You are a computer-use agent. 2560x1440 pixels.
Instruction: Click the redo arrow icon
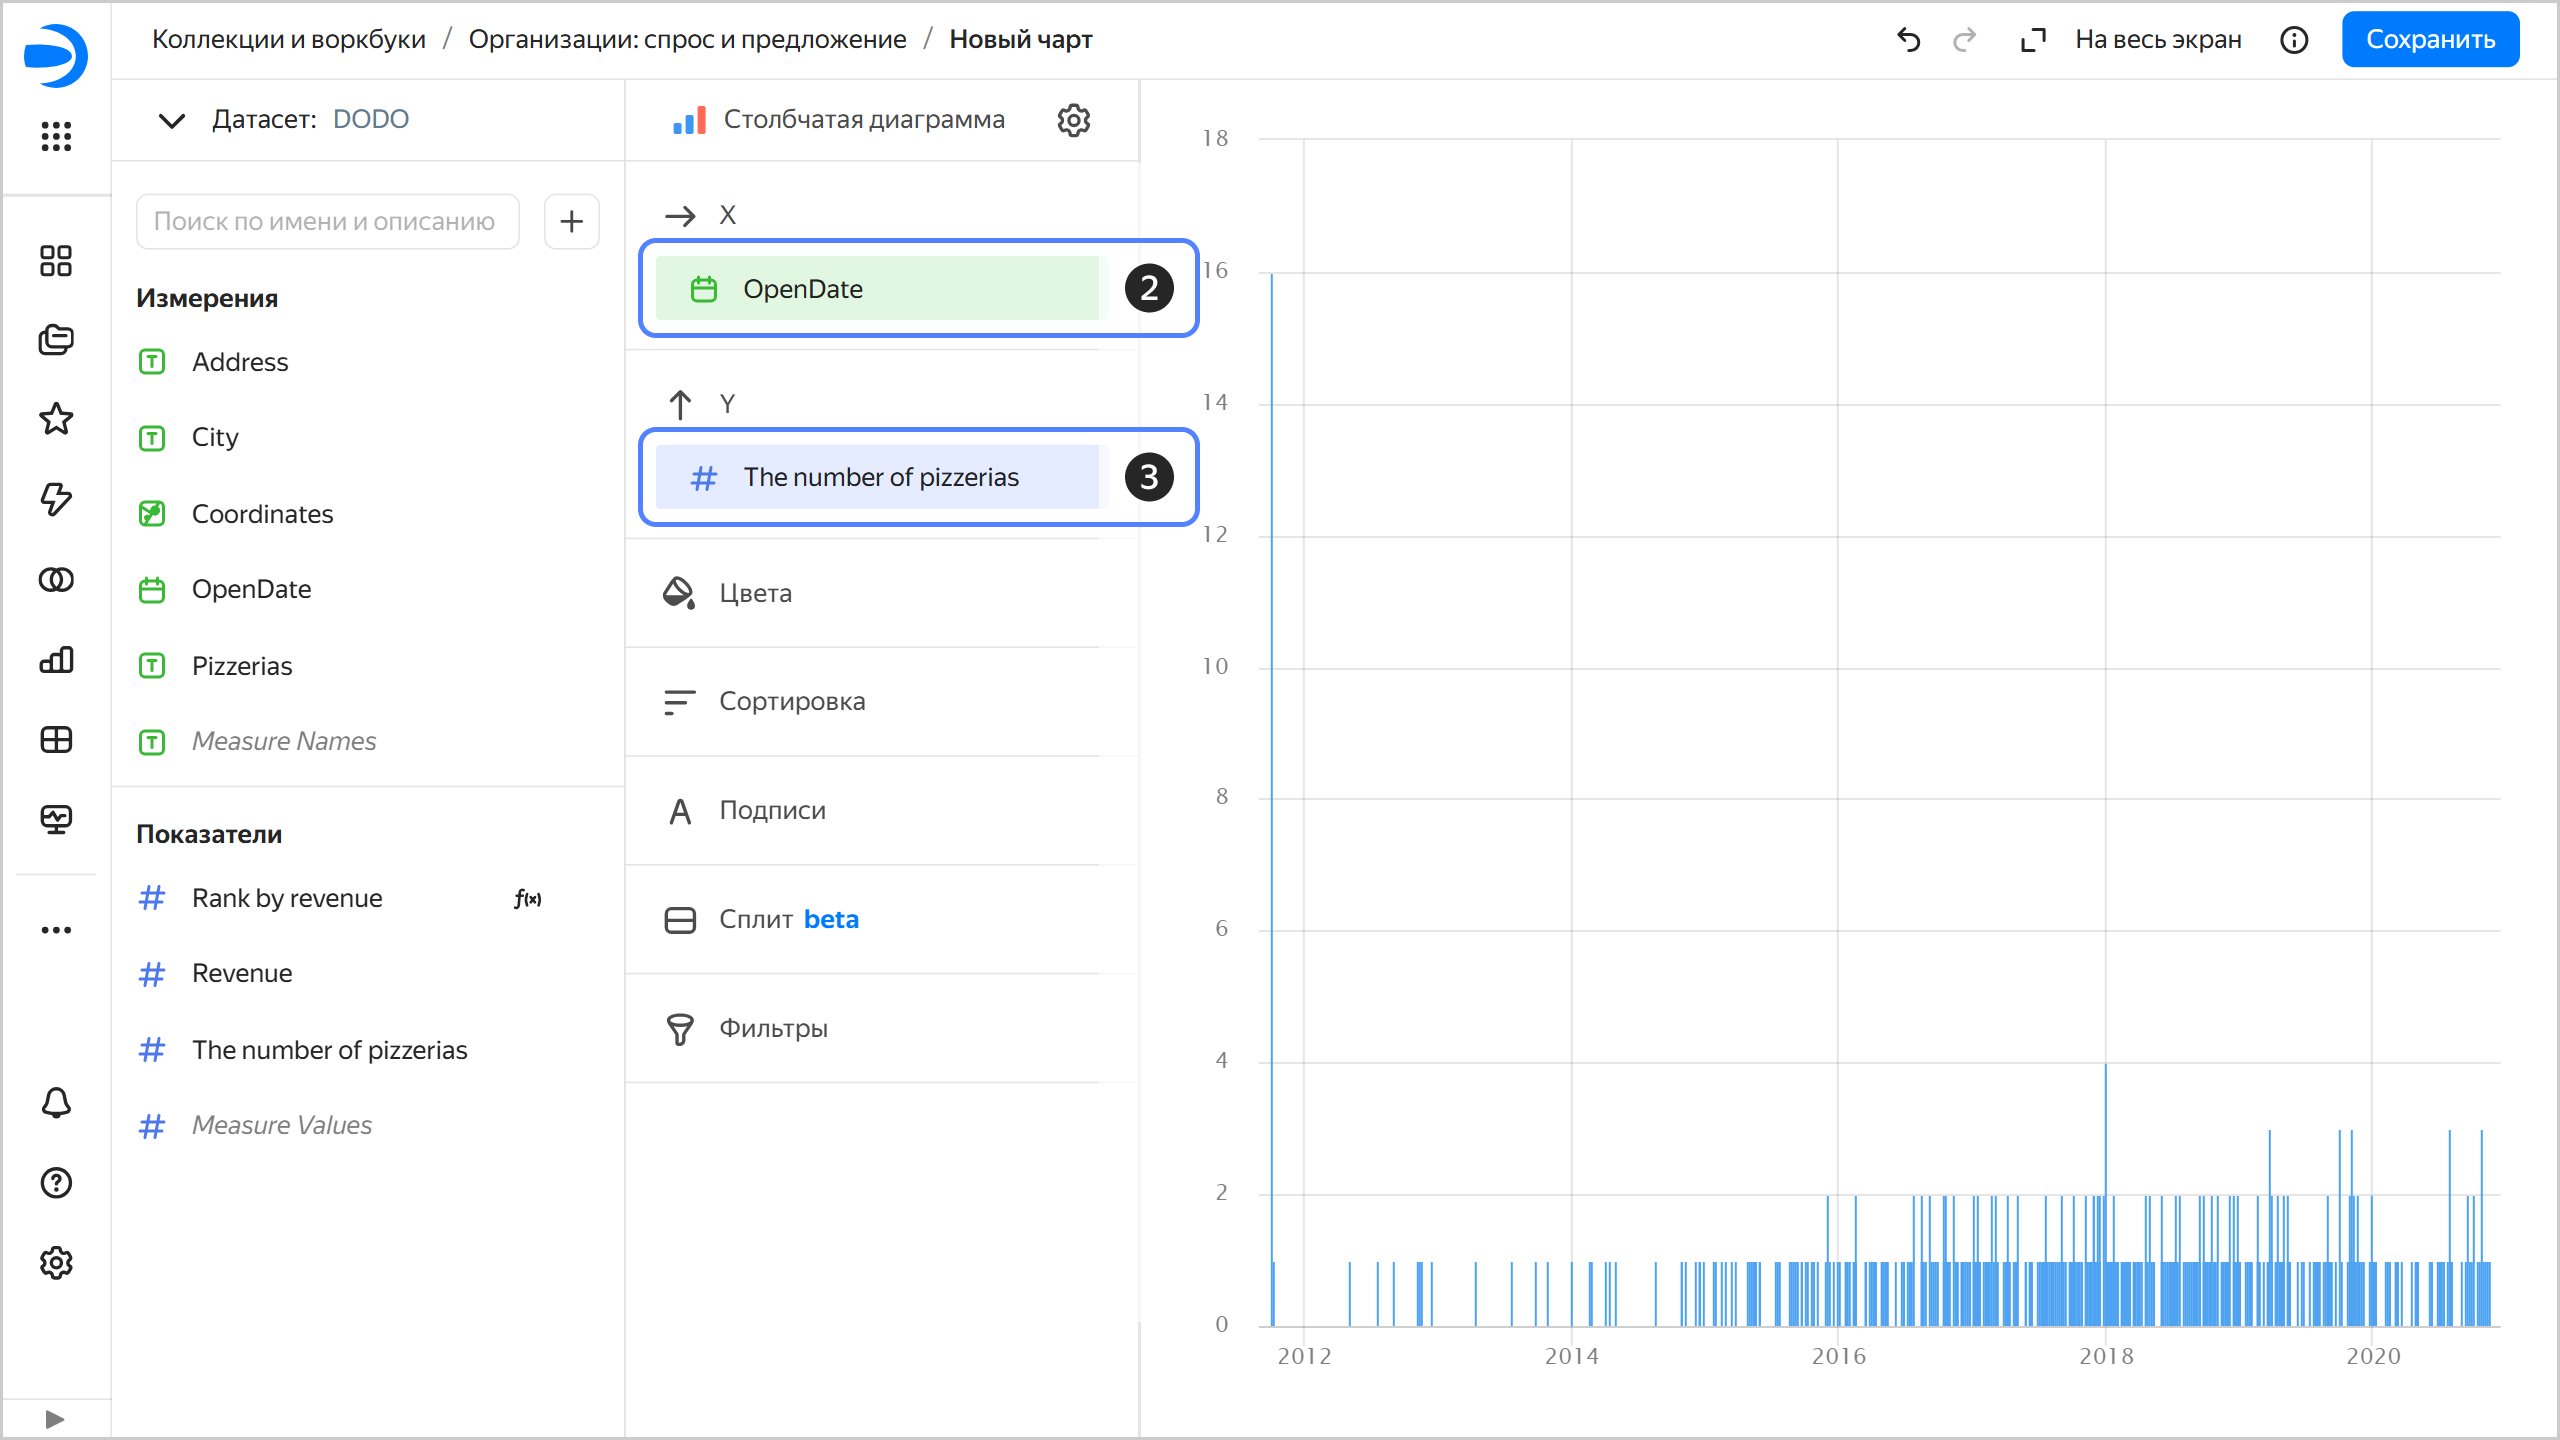pyautogui.click(x=1964, y=40)
